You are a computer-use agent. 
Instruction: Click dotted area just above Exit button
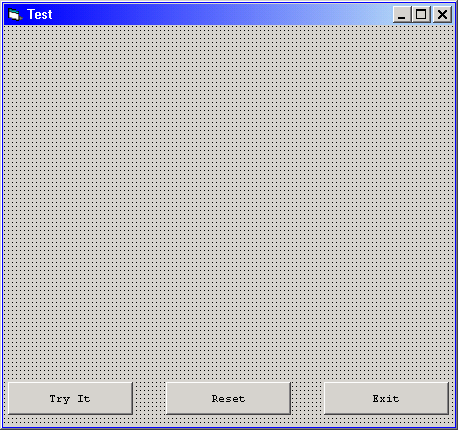coord(386,377)
